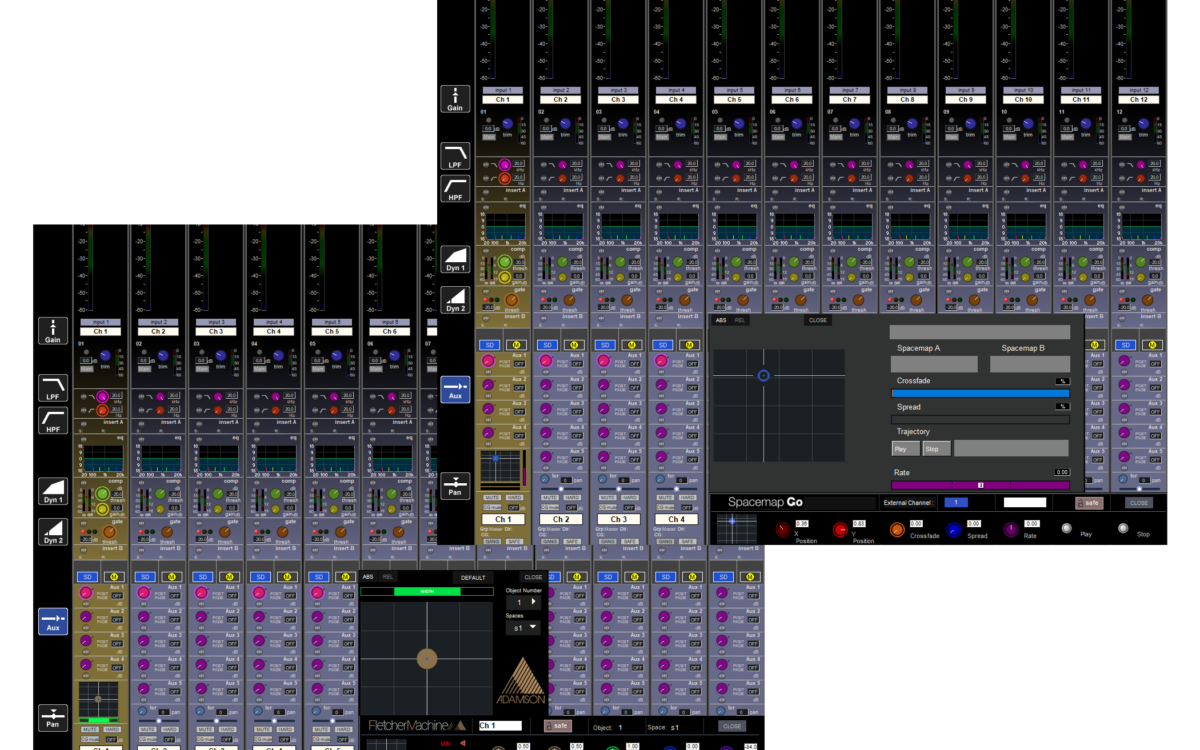Click the purple Rate slider
Screen dimensions: 1200x750
980,485
